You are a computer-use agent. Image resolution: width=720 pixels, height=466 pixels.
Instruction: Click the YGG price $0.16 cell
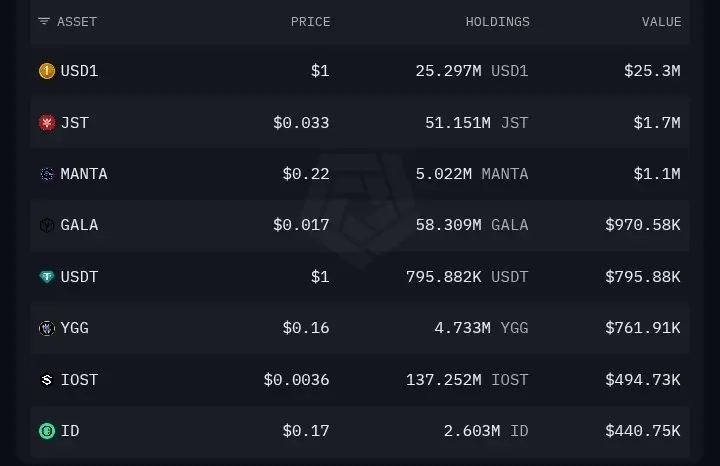pyautogui.click(x=306, y=328)
